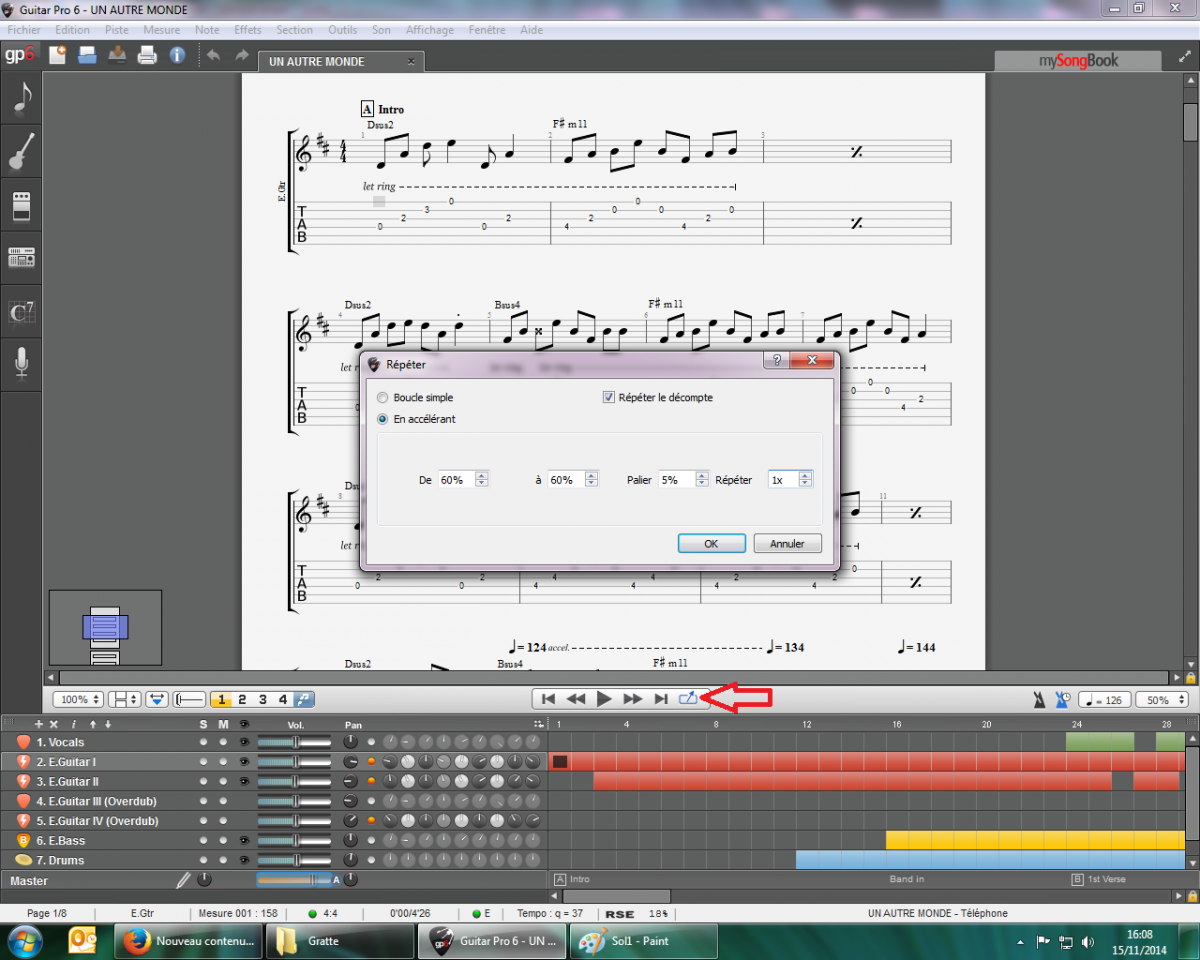This screenshot has width=1200, height=960.
Task: Mute the 6. E.Bass track
Action: click(223, 841)
